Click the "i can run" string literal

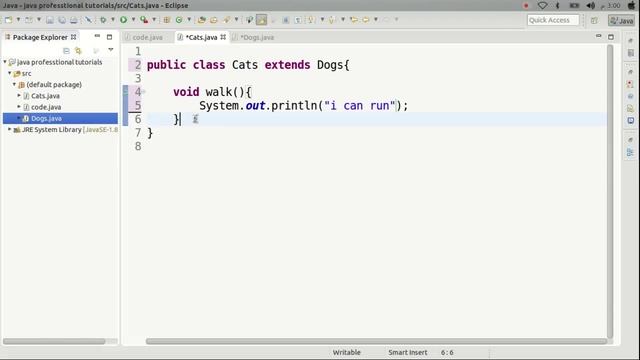pyautogui.click(x=360, y=106)
